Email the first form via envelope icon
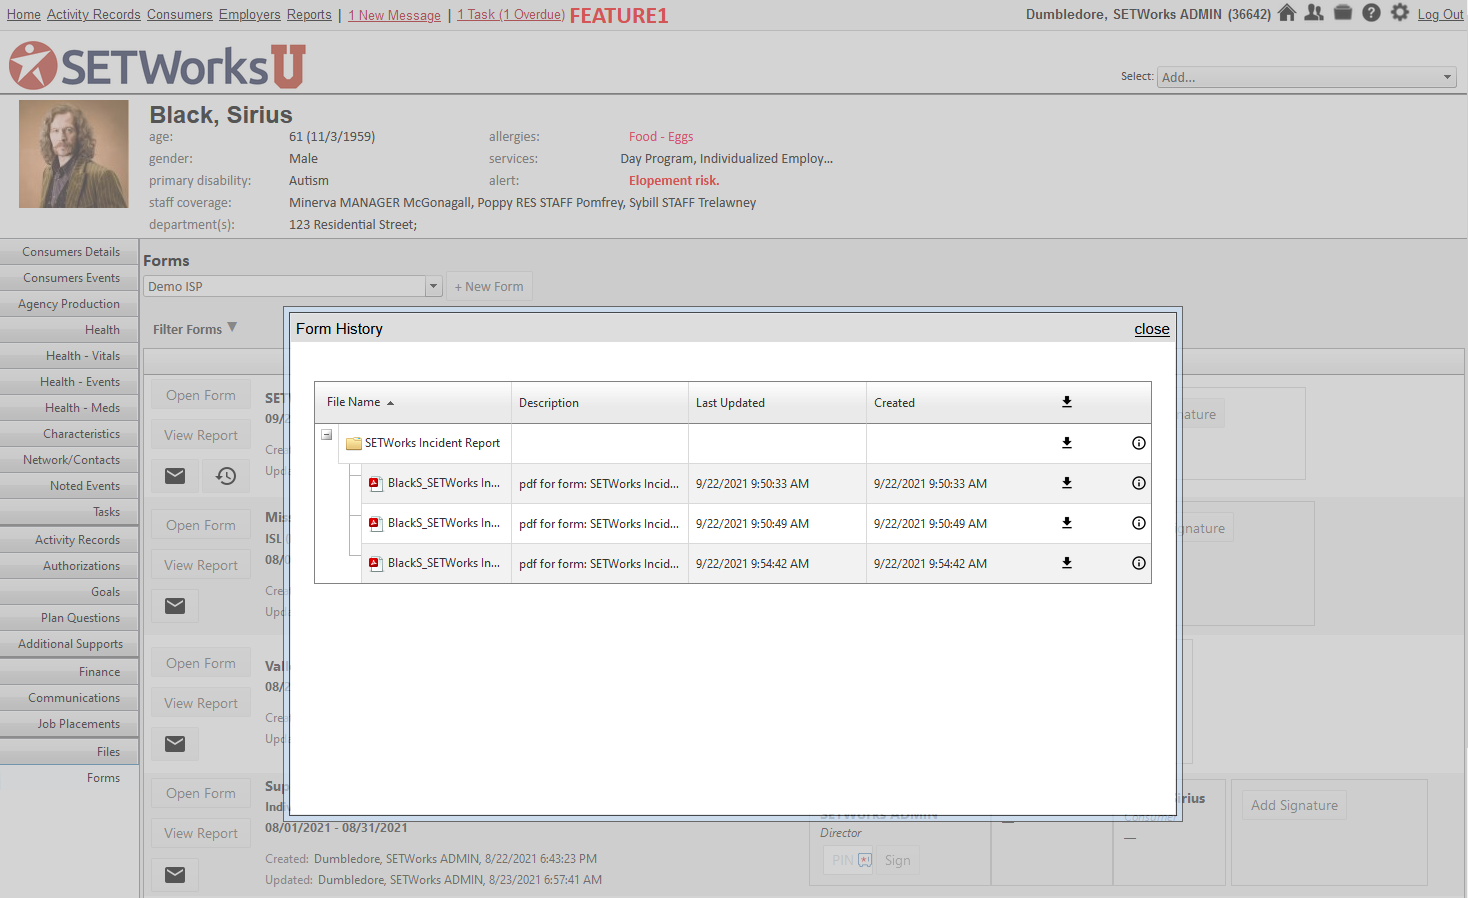The height and width of the screenshot is (898, 1468). (x=175, y=476)
